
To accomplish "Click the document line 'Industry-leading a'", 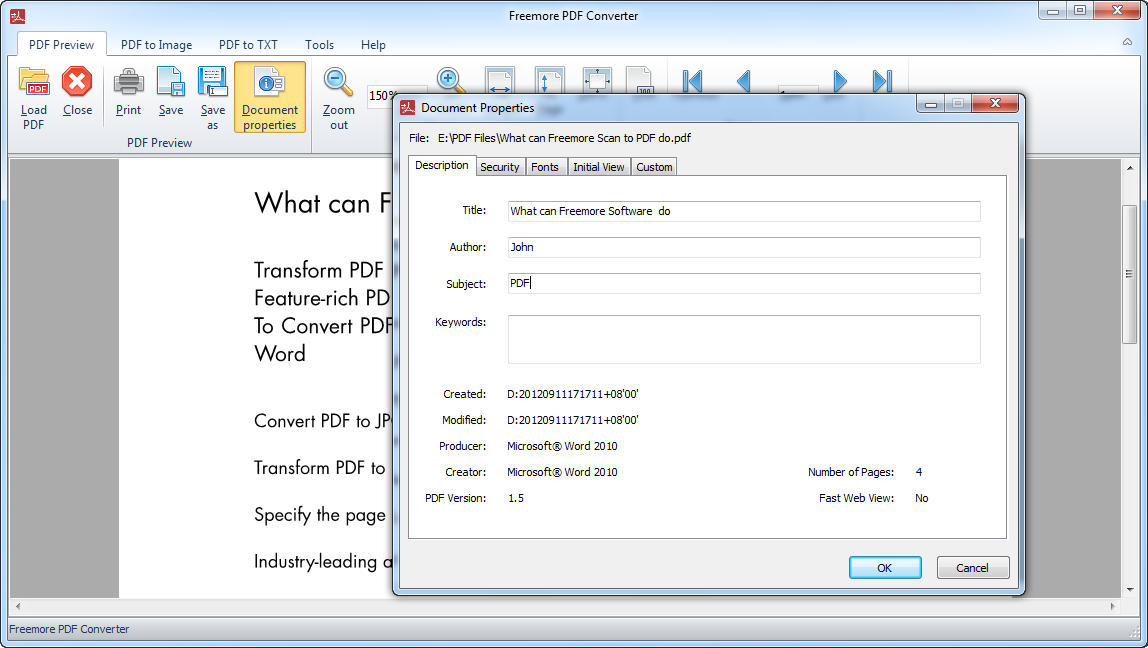I will (324, 562).
